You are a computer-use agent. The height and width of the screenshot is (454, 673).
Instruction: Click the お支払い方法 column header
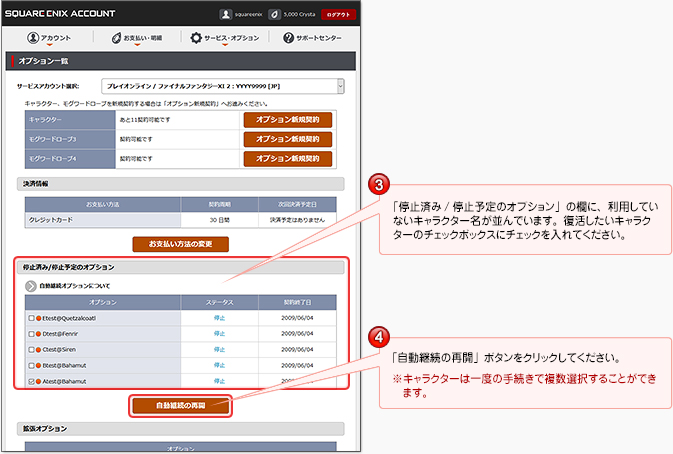click(103, 205)
